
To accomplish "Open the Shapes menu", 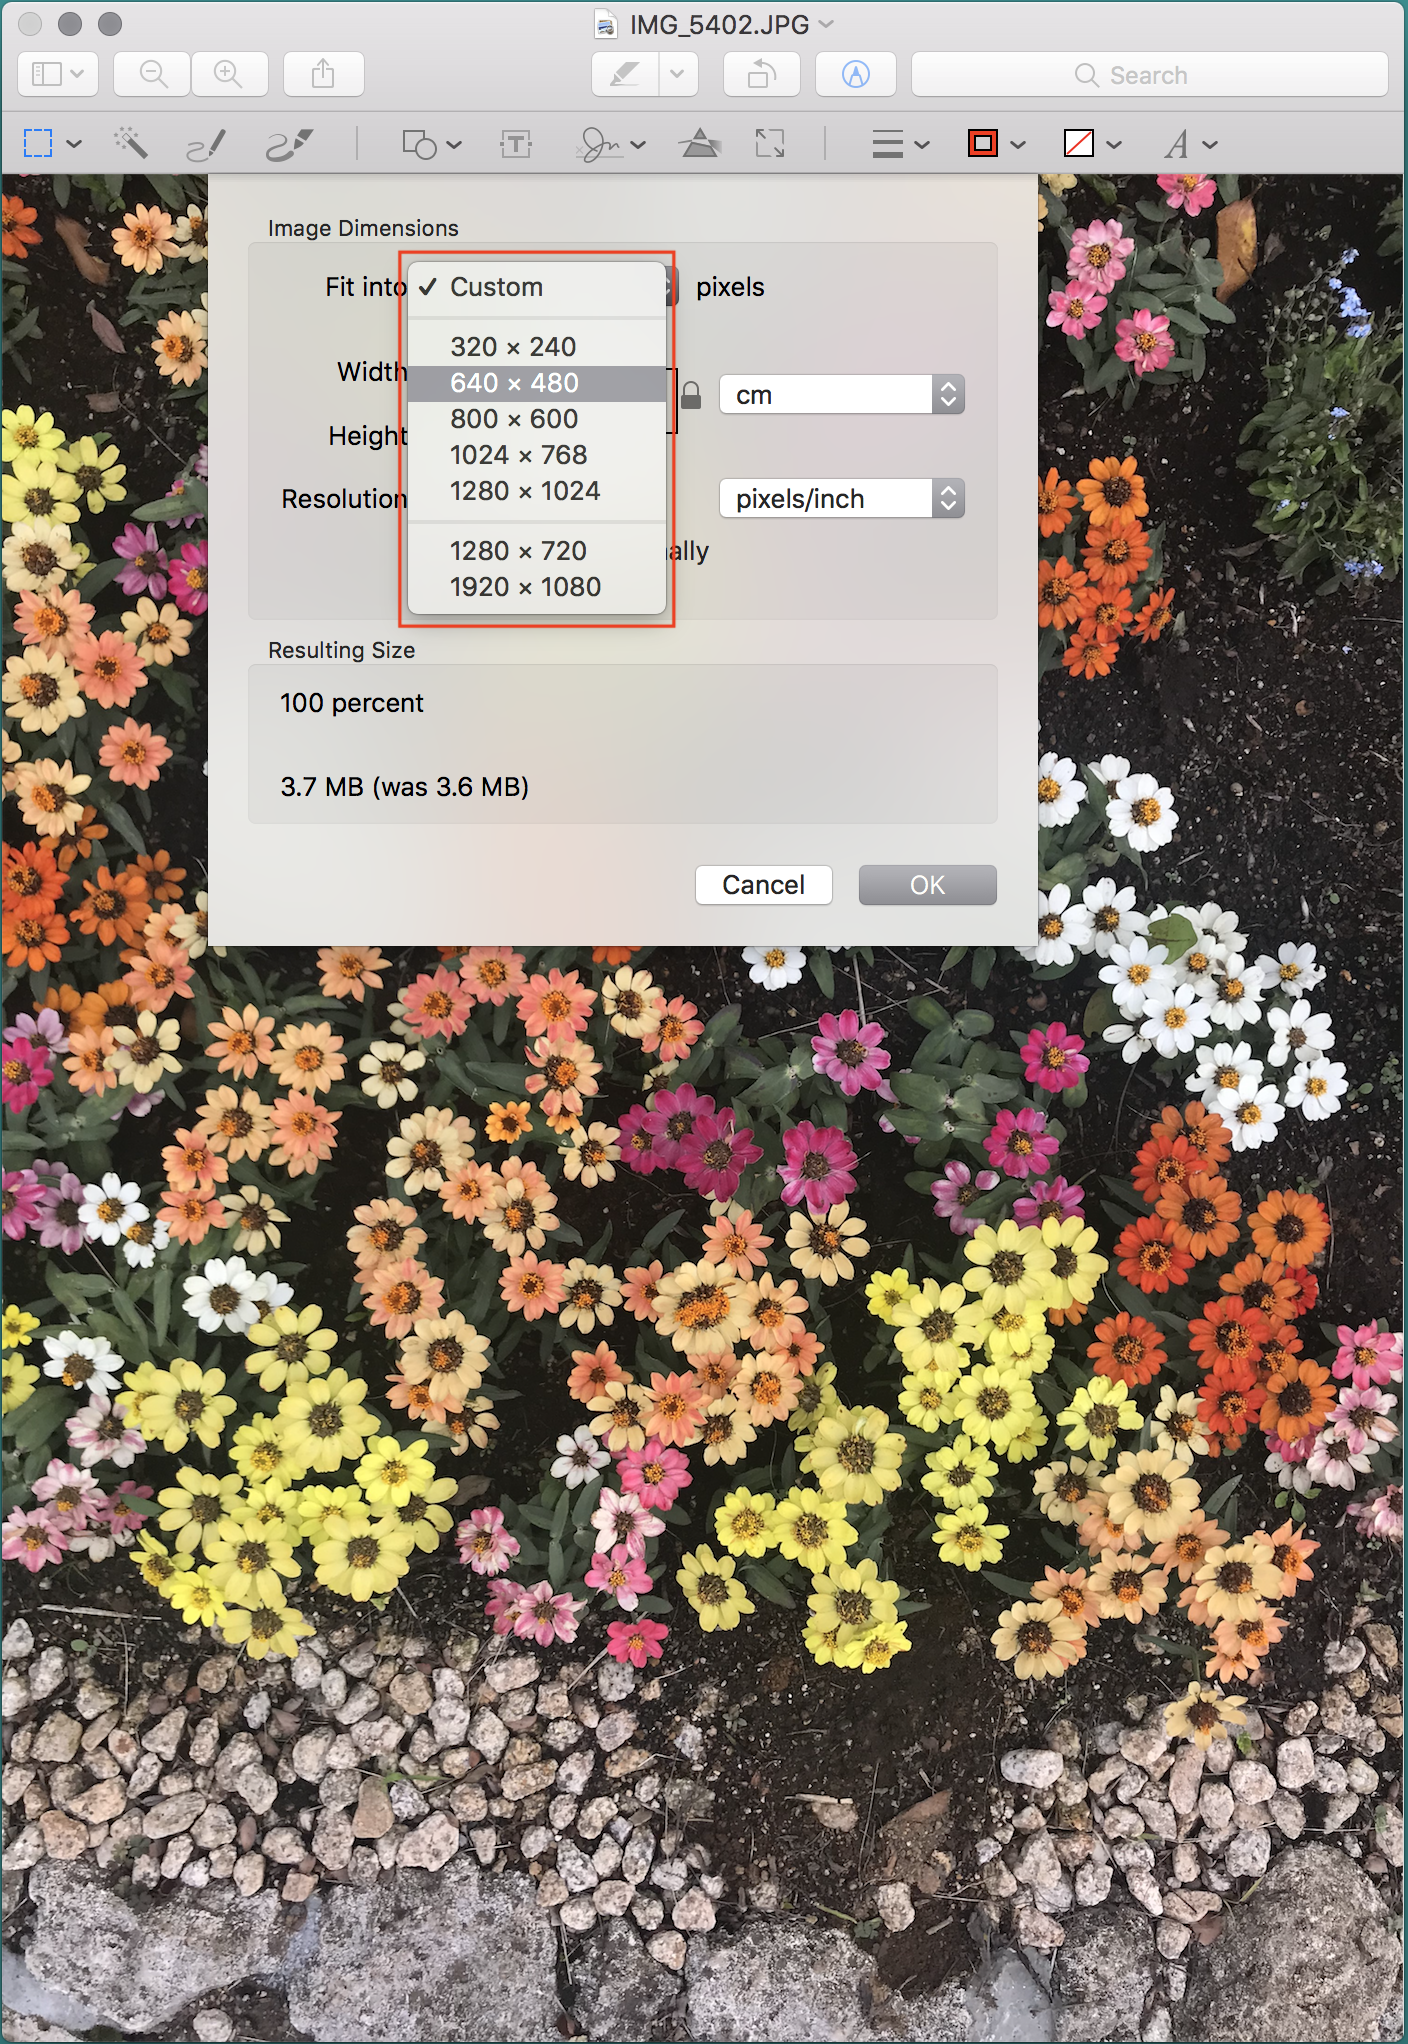I will coord(431,144).
